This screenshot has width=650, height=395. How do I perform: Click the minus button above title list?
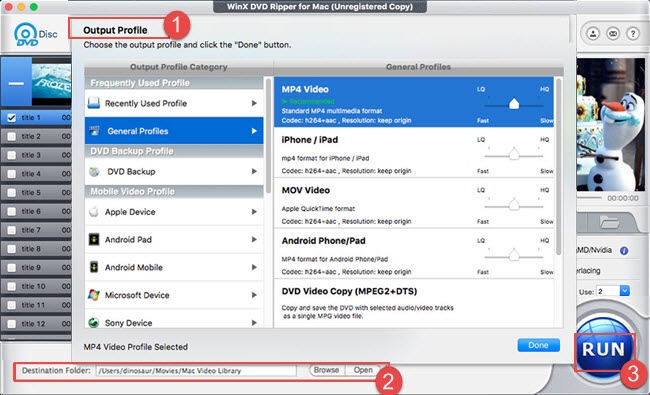[x=16, y=83]
